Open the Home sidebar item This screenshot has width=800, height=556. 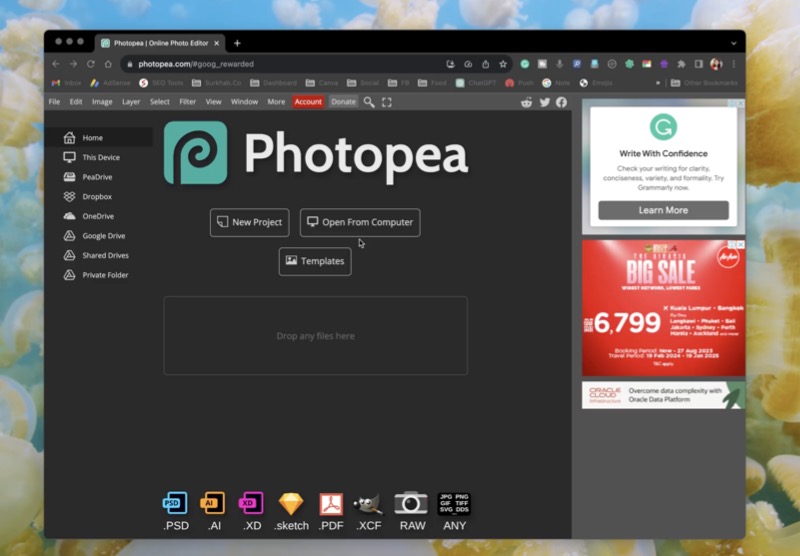[x=98, y=138]
